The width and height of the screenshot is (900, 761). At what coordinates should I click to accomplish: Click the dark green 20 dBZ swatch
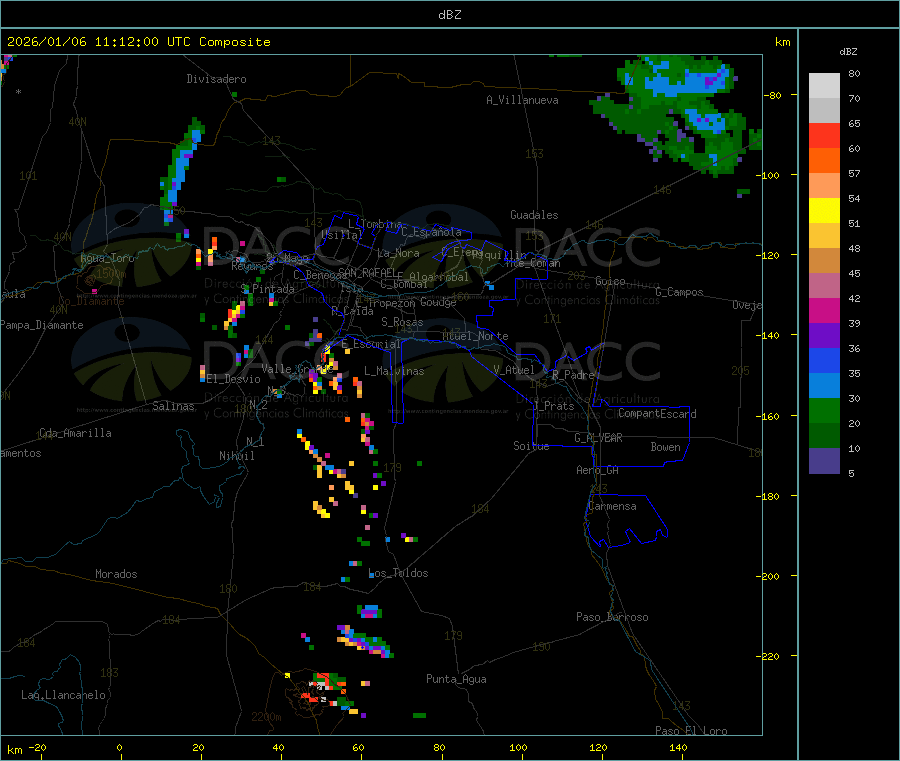(x=824, y=435)
